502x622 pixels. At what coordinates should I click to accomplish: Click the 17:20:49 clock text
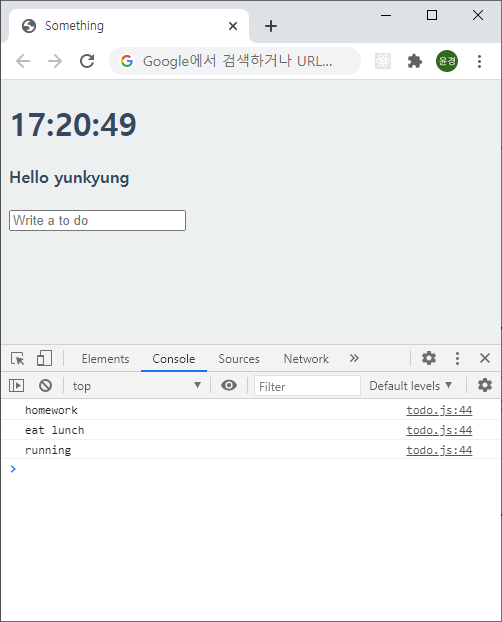pos(73,125)
